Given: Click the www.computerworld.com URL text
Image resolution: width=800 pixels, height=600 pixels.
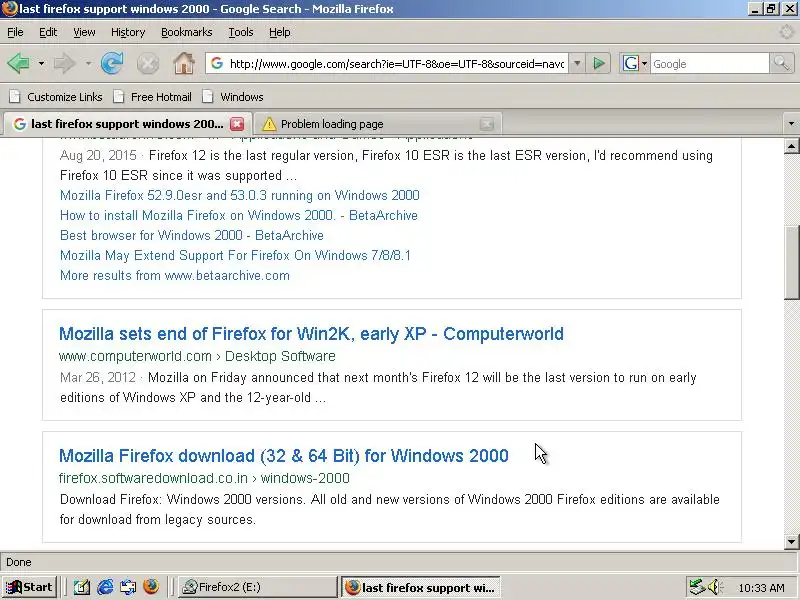Looking at the screenshot, I should (135, 356).
